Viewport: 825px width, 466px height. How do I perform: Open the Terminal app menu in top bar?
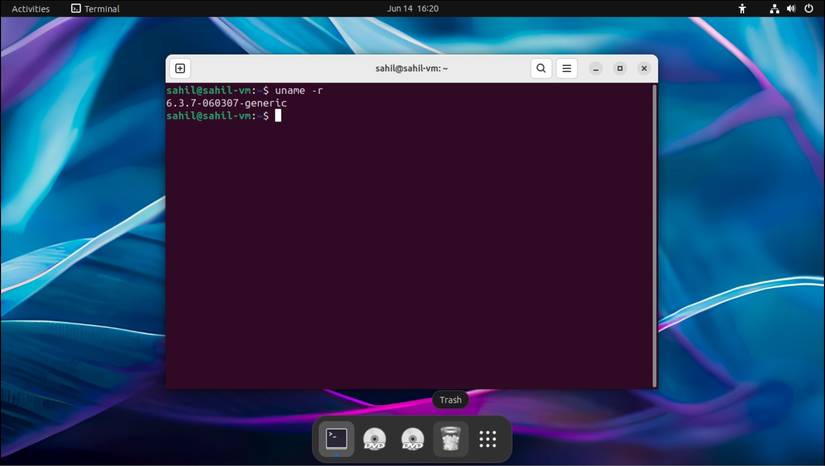tap(95, 9)
